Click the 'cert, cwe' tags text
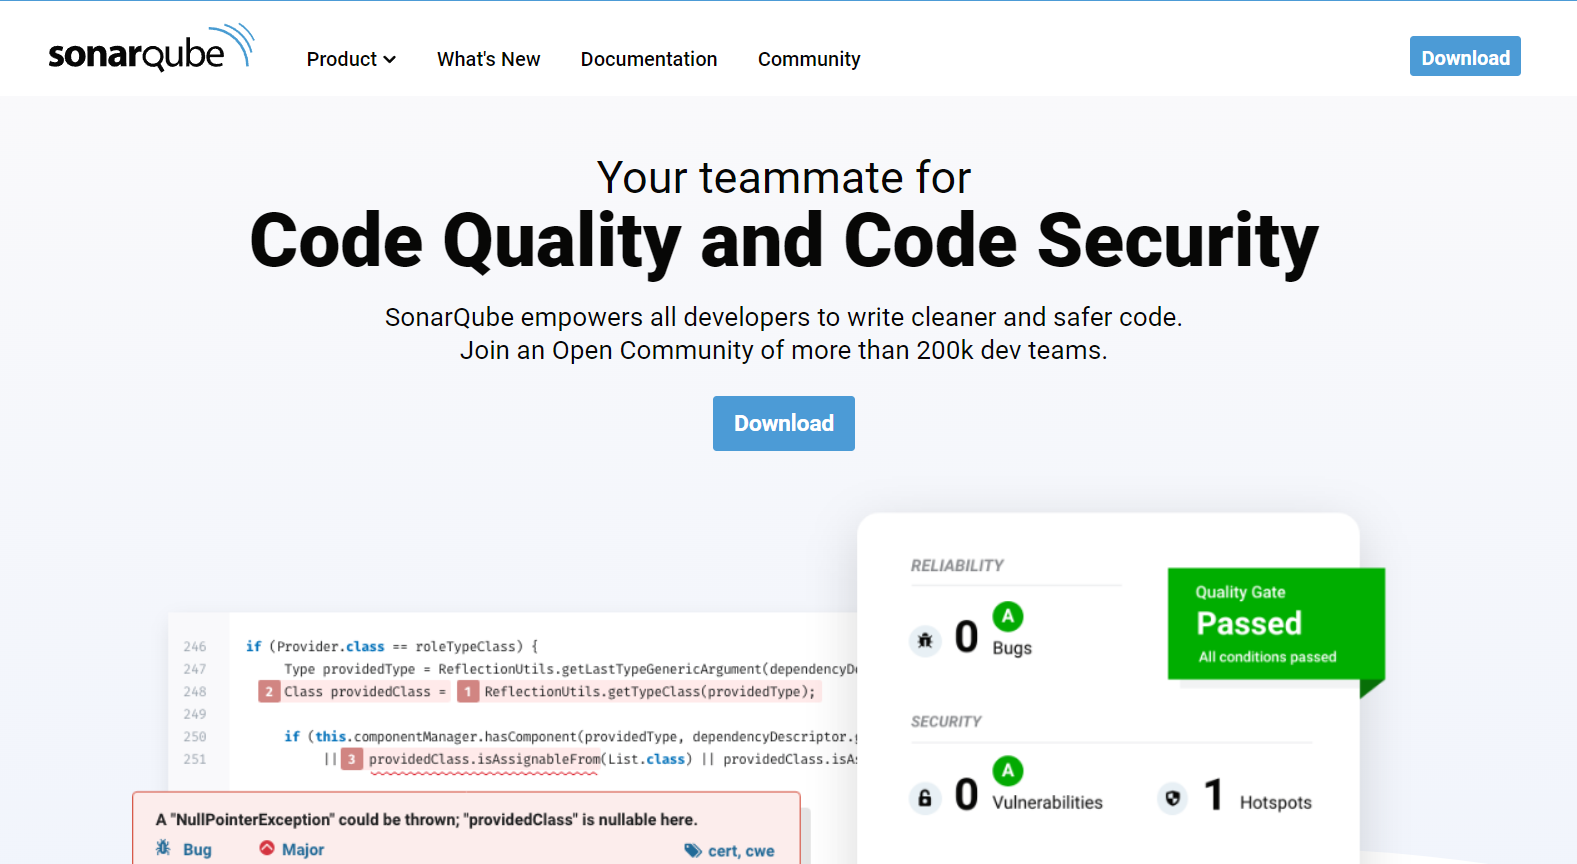This screenshot has width=1577, height=864. (x=741, y=850)
